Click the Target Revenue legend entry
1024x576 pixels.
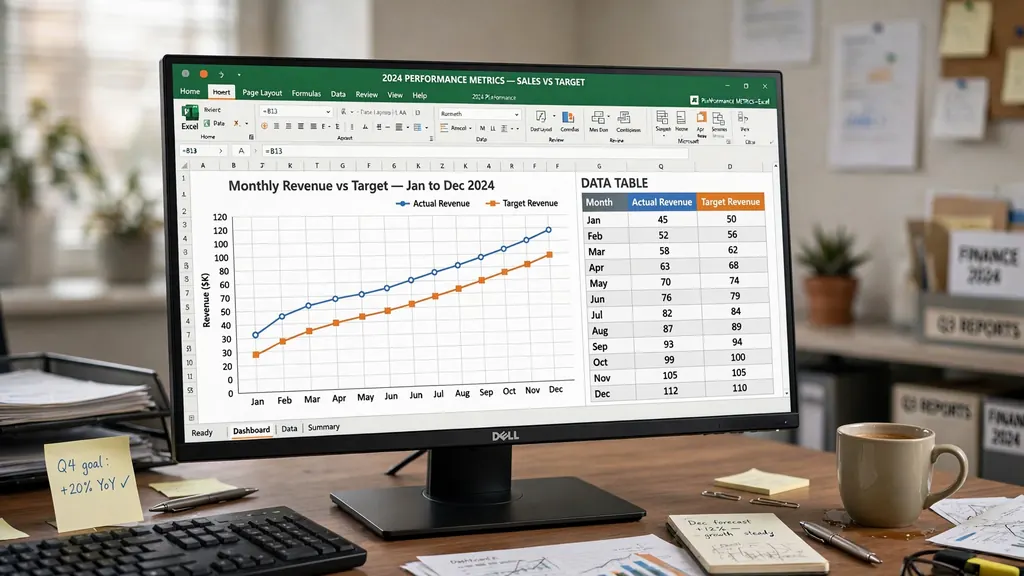pyautogui.click(x=522, y=203)
